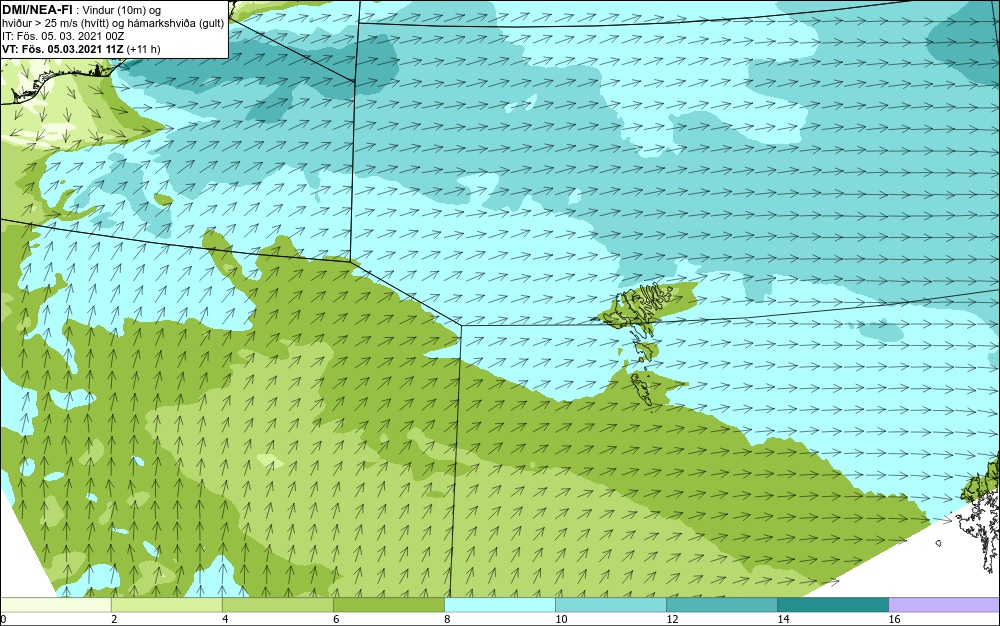Screen dimensions: 1000x626
Task: Click legend scale label 14
Action: pos(783,619)
